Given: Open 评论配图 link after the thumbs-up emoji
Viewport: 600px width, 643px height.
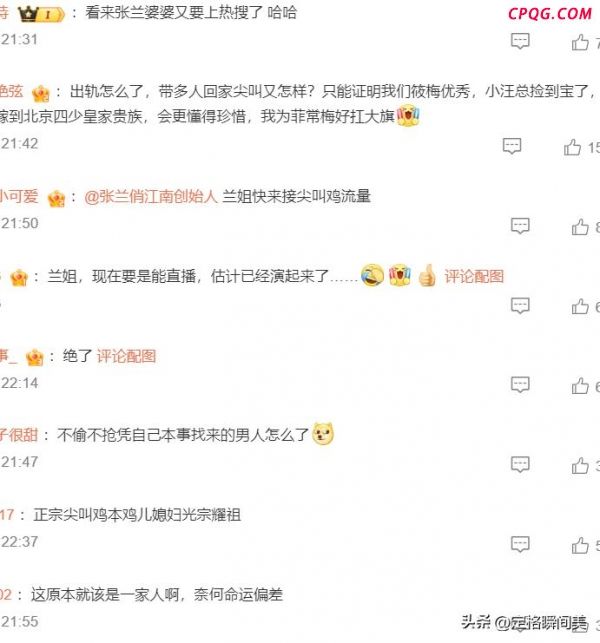Looking at the screenshot, I should tap(474, 276).
